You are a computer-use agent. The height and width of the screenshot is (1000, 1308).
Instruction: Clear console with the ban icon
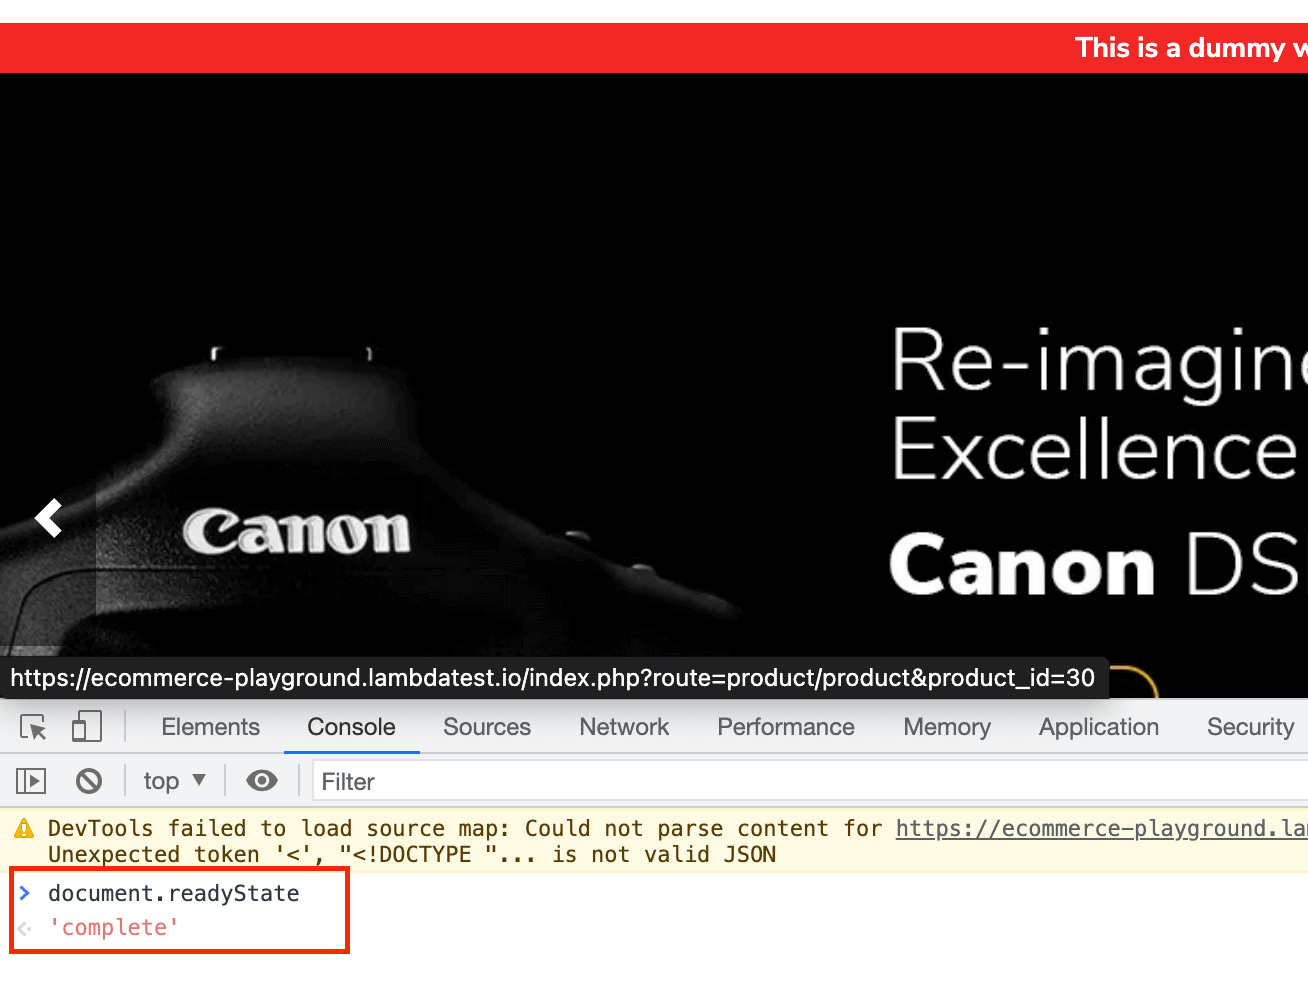pos(89,781)
